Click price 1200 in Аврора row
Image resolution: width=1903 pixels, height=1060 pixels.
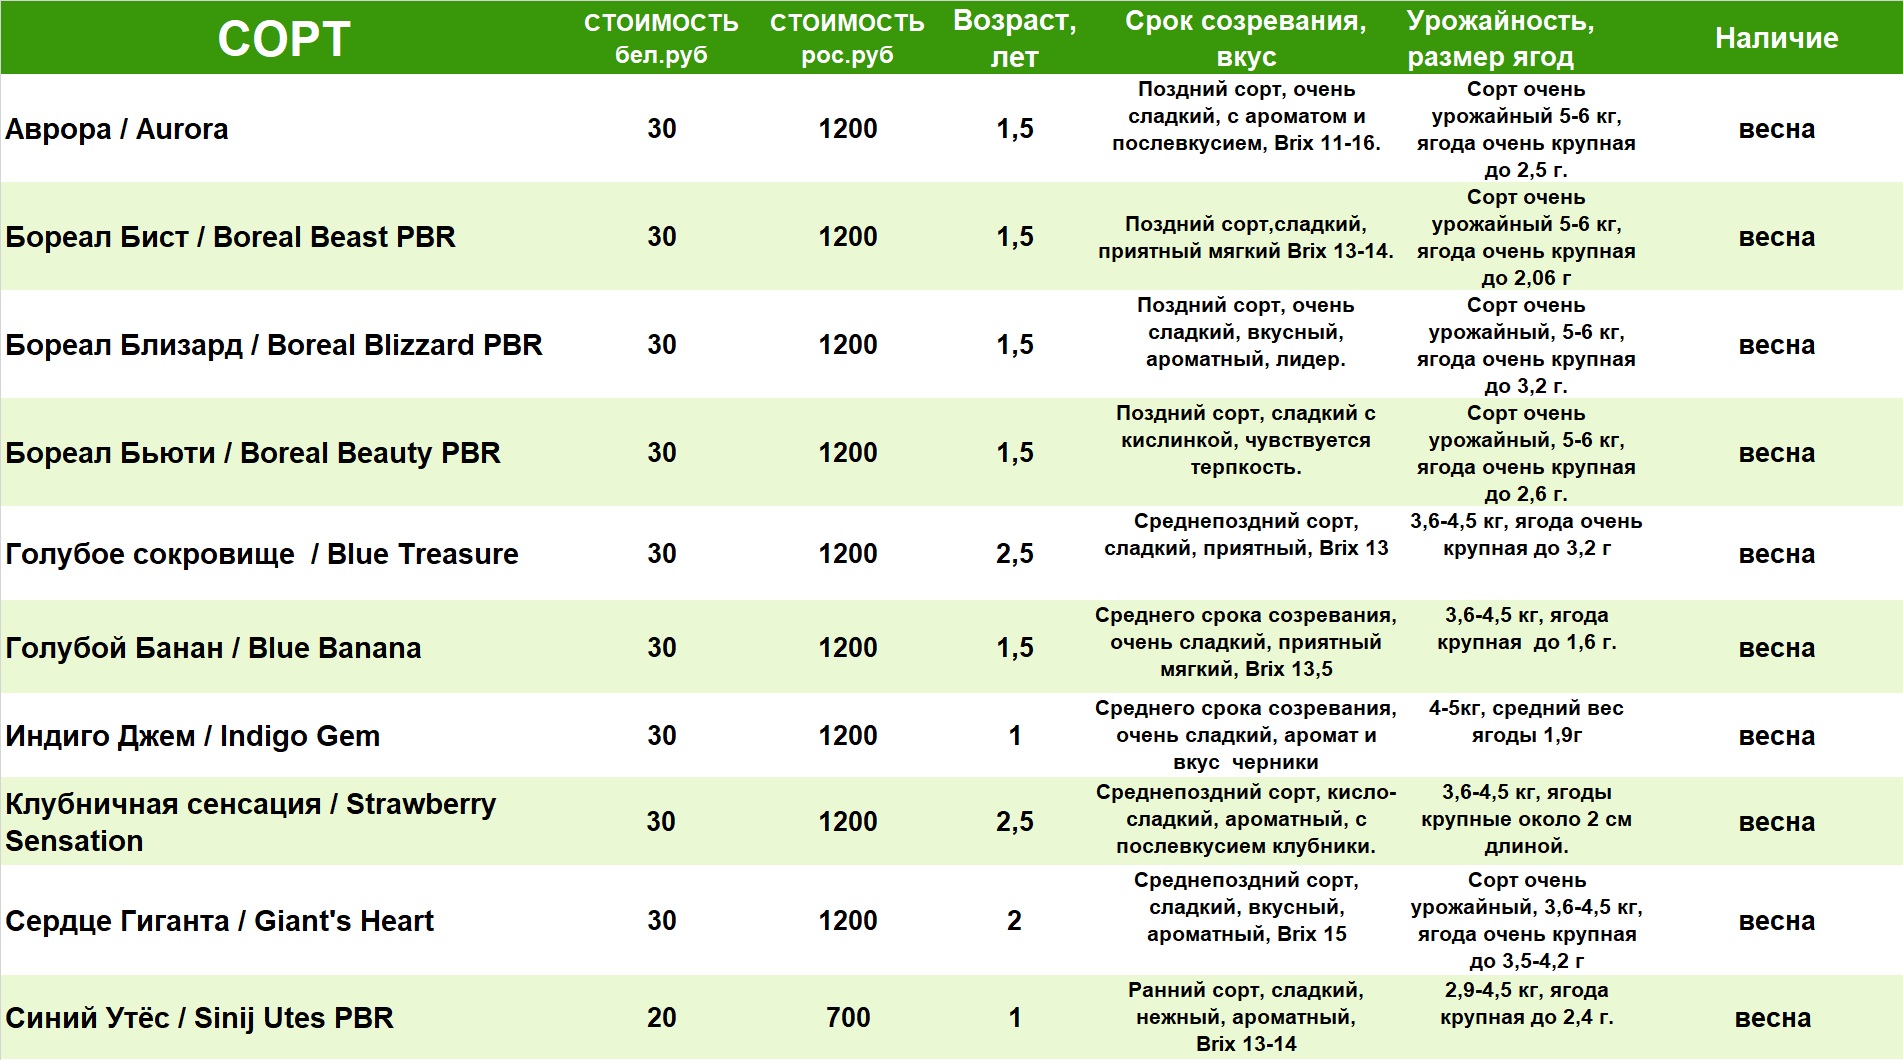pos(848,129)
